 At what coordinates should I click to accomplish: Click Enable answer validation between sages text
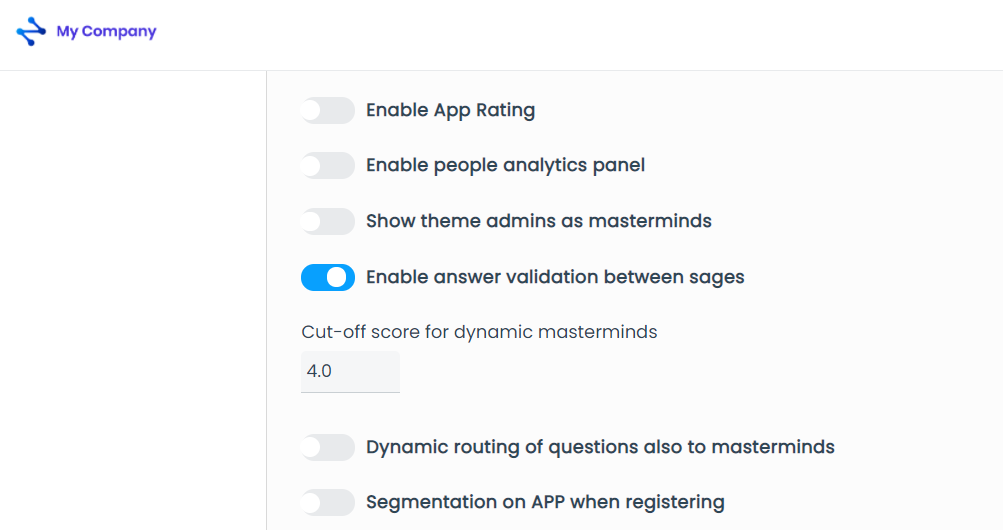pos(555,277)
